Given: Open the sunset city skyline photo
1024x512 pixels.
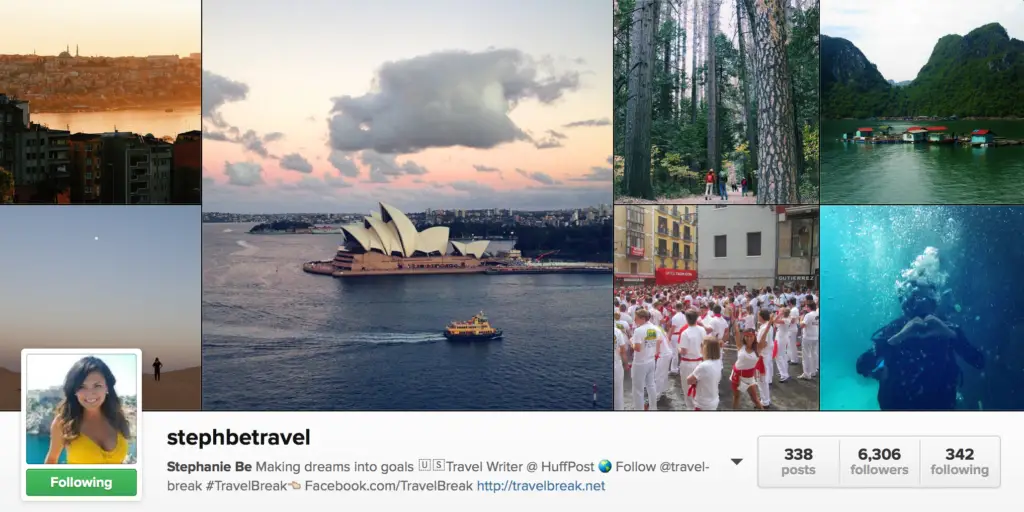Looking at the screenshot, I should click(100, 102).
